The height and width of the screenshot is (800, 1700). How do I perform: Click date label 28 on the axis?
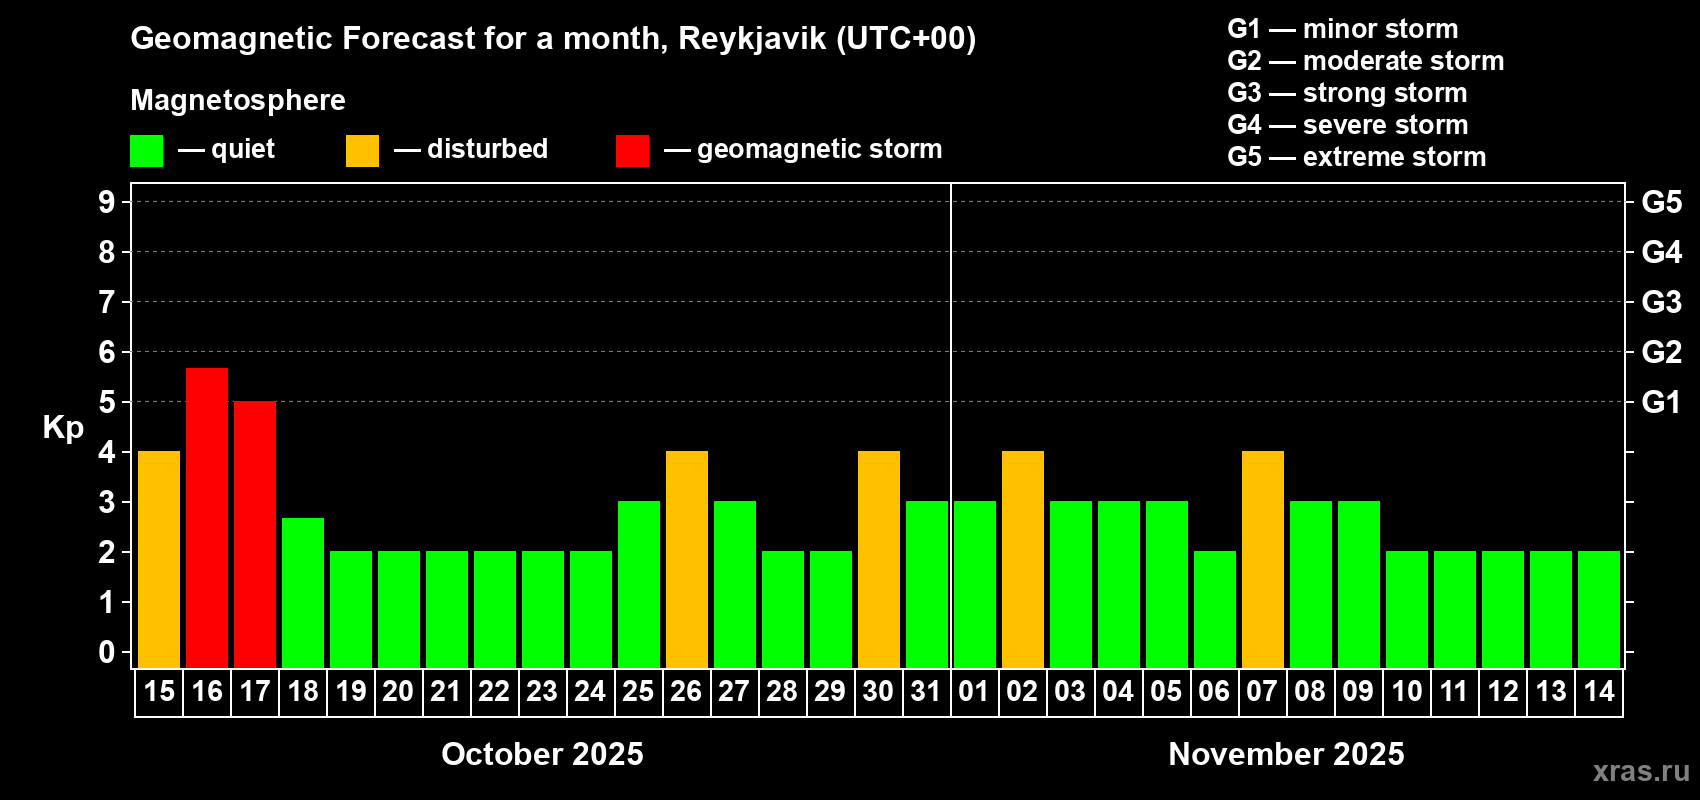tap(782, 692)
